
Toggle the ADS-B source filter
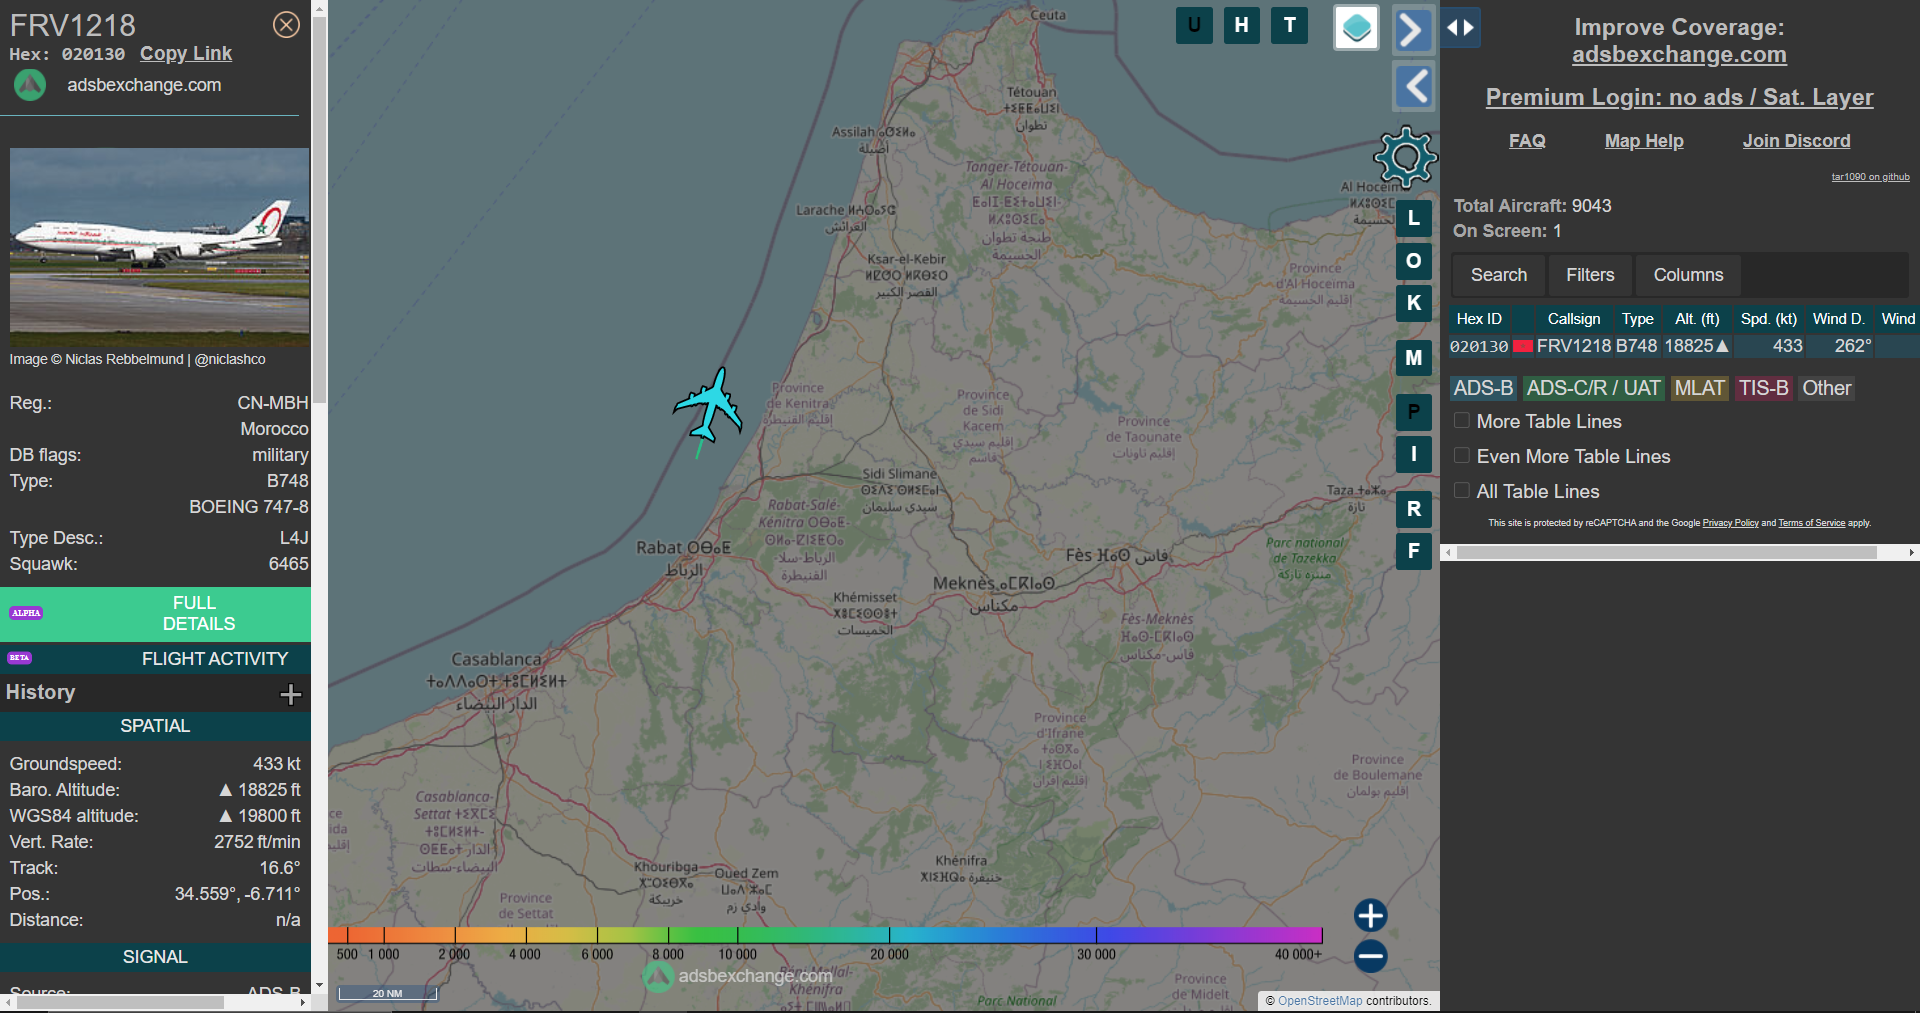(1483, 388)
